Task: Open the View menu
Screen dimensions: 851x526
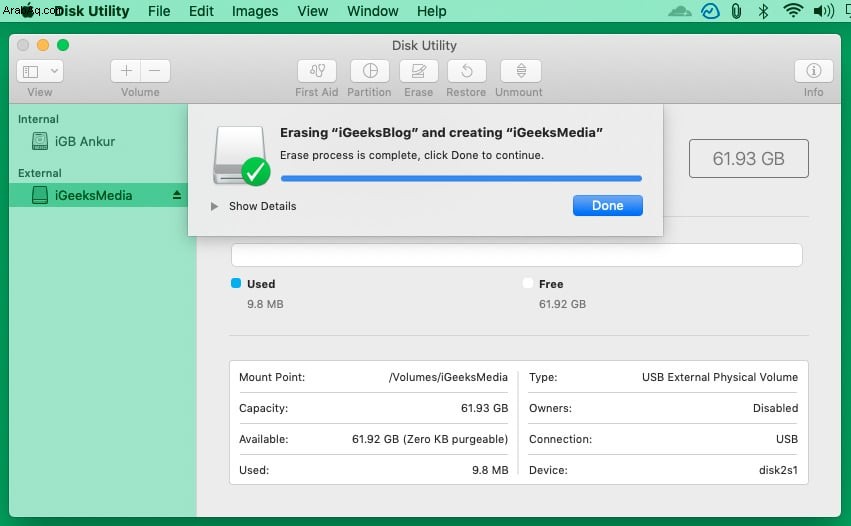Action: coord(313,11)
